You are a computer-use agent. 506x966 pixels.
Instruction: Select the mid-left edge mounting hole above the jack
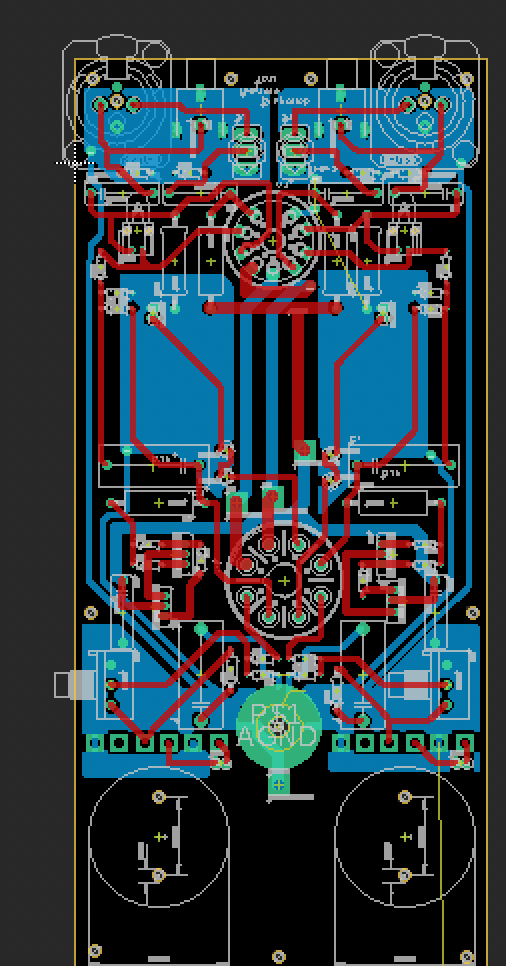click(x=91, y=613)
